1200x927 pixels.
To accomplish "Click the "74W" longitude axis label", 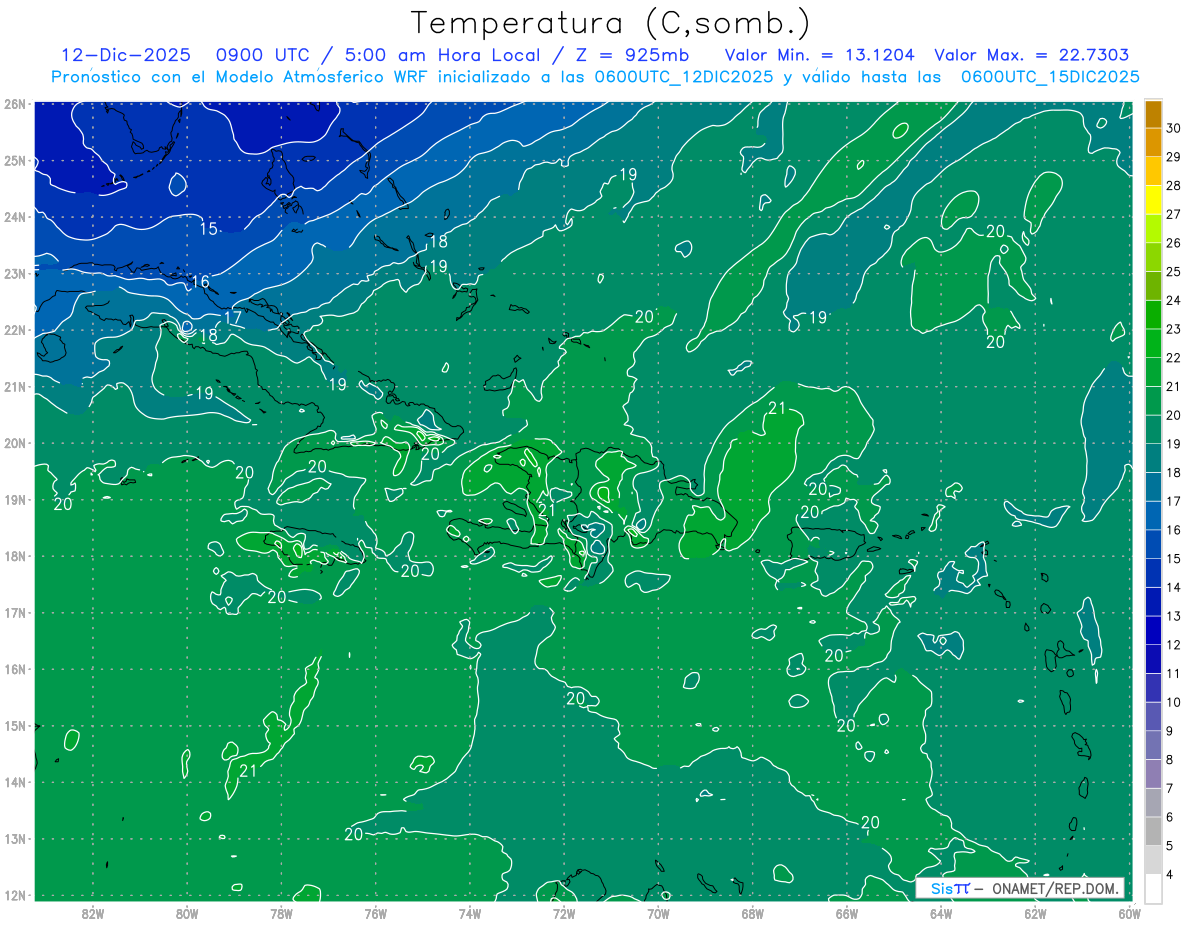I will 470,913.
